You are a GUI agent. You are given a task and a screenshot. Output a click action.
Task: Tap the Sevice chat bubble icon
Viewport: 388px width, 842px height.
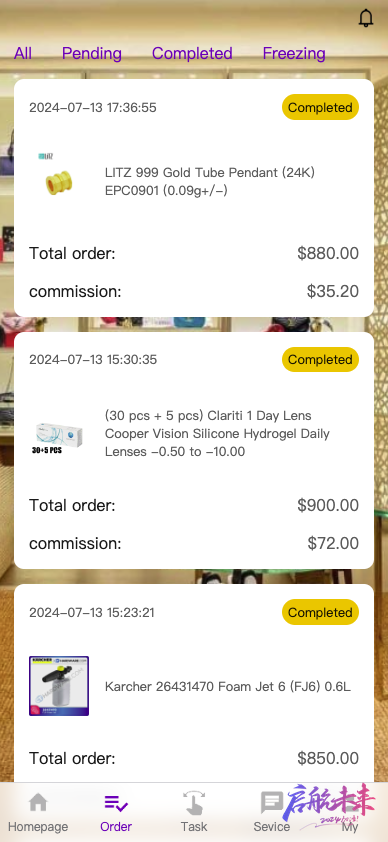coord(272,803)
